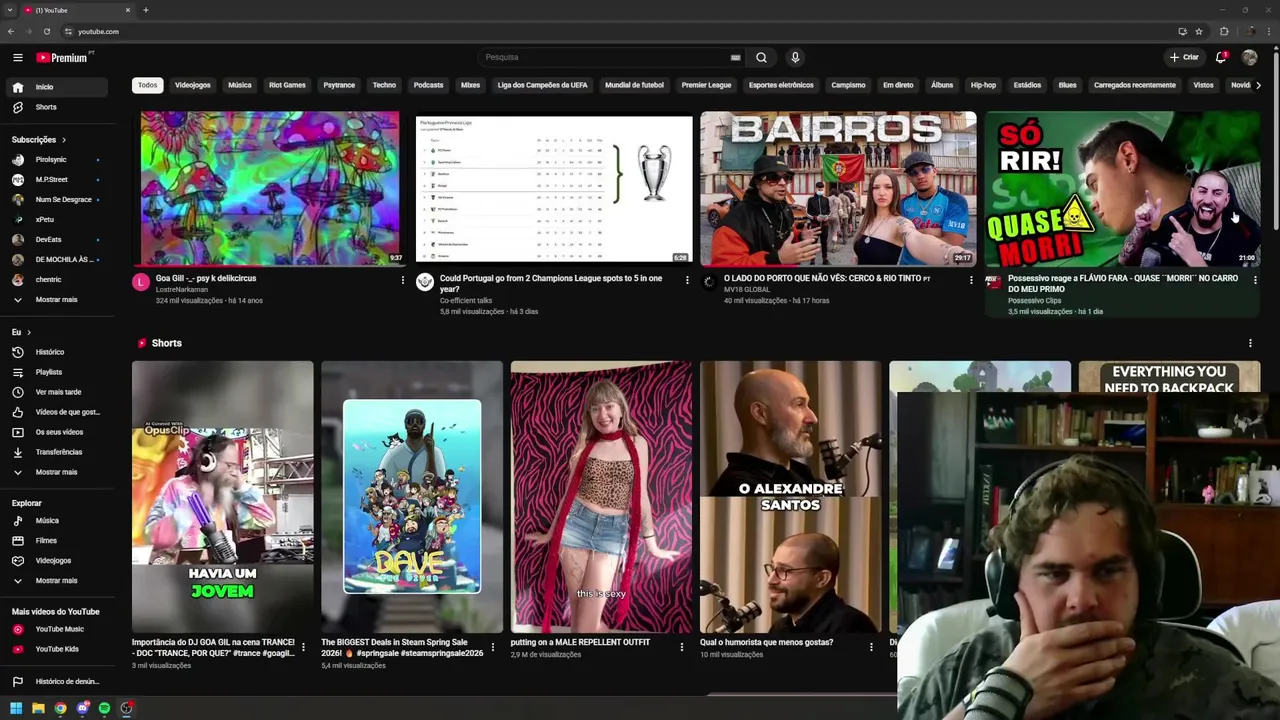Open the Dave the Diver short
1280x720 pixels.
click(412, 497)
